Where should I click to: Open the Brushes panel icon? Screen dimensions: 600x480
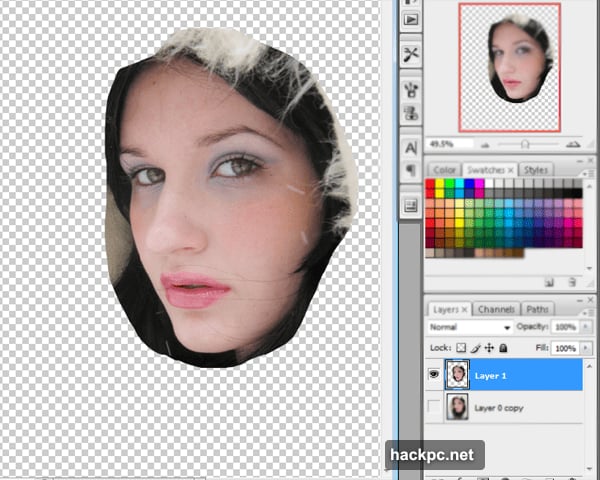411,90
